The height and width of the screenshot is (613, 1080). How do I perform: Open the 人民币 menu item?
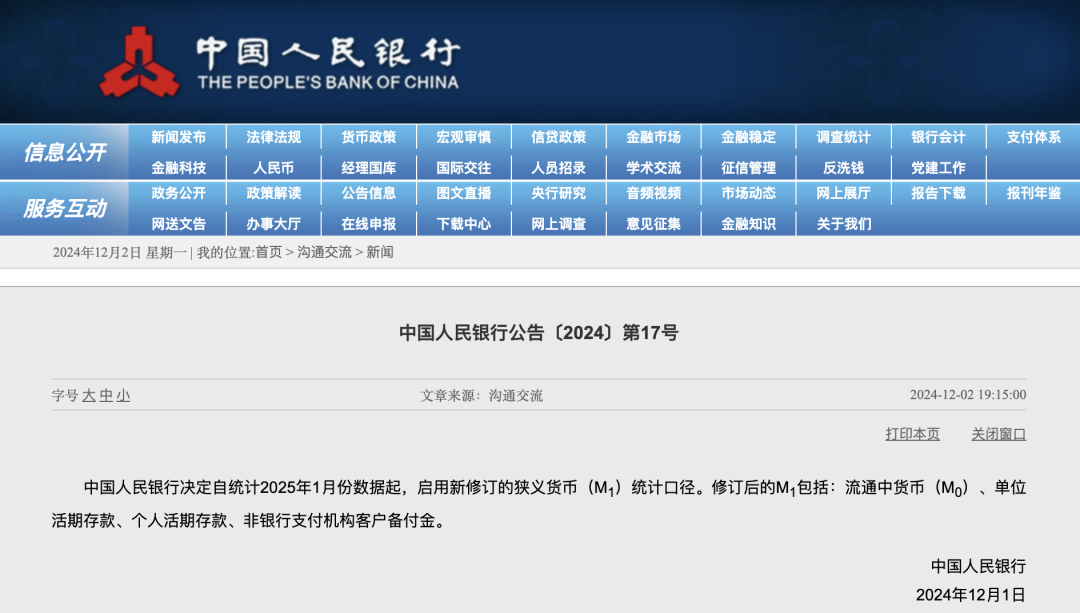click(x=273, y=167)
